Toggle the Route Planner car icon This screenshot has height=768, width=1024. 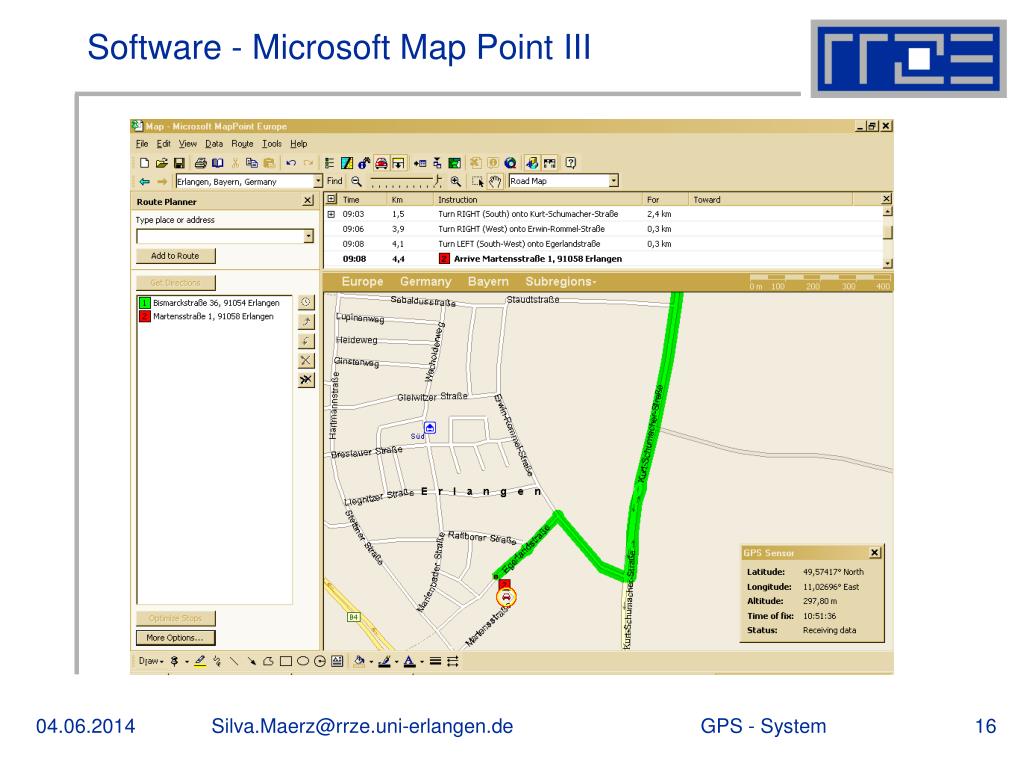[x=381, y=163]
